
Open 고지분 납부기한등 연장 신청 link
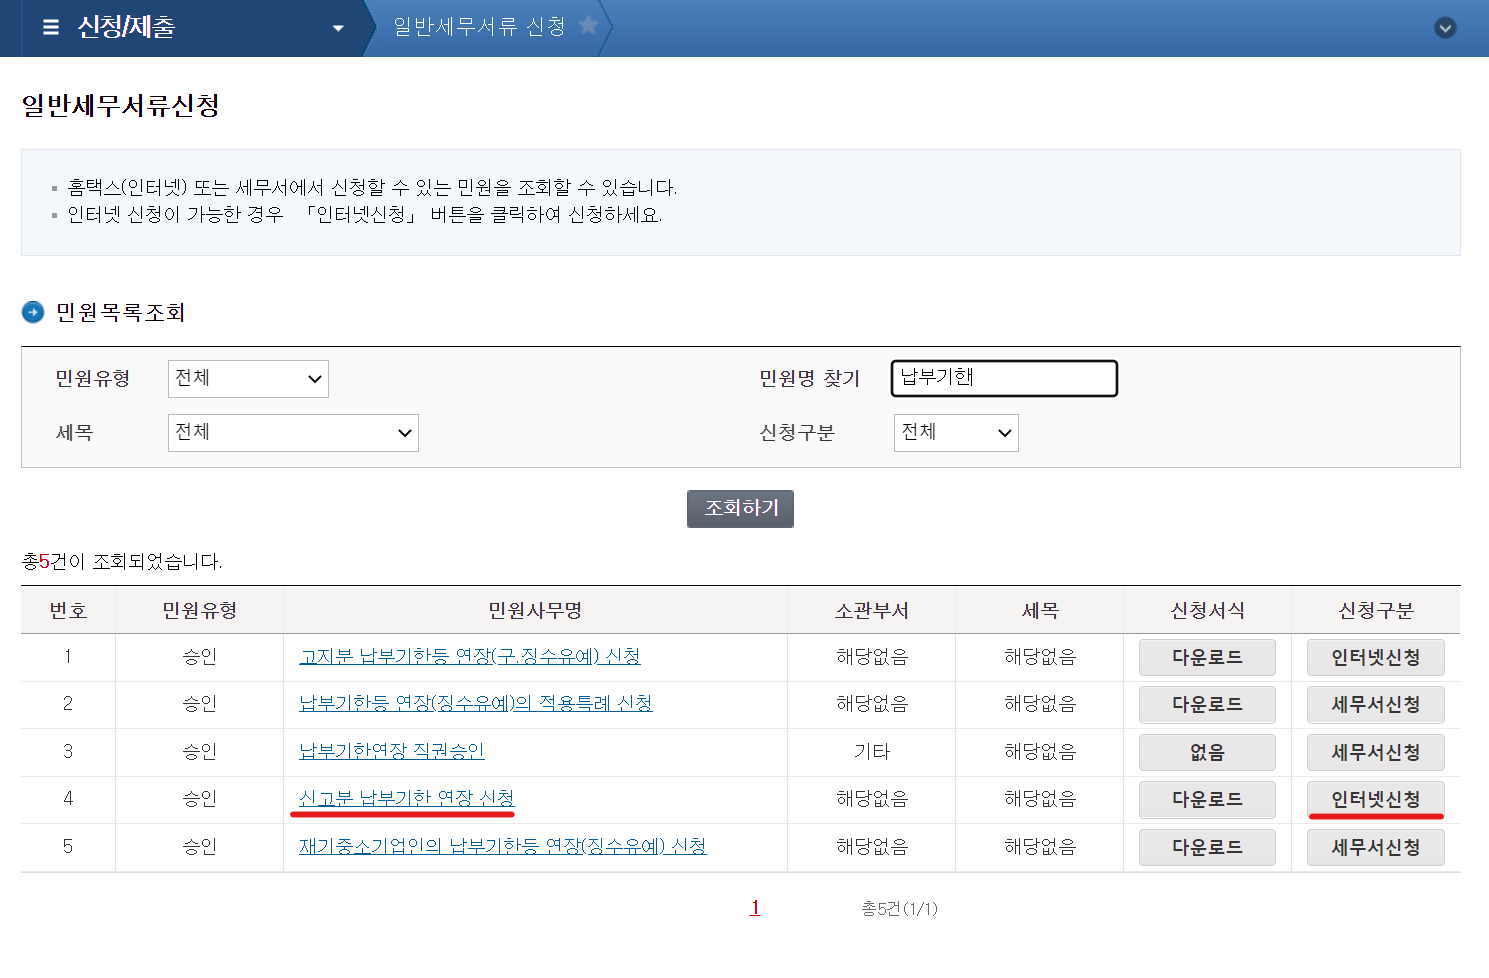tap(469, 656)
